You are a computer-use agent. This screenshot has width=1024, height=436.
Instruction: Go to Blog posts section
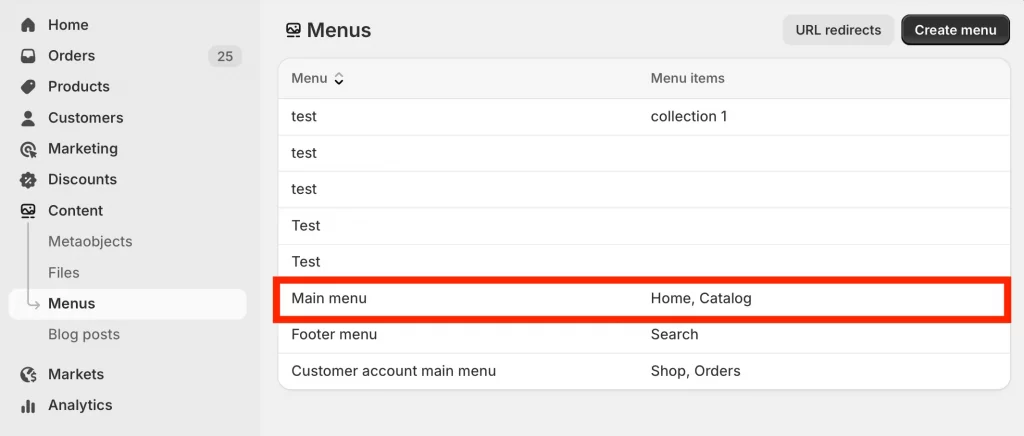click(x=84, y=335)
